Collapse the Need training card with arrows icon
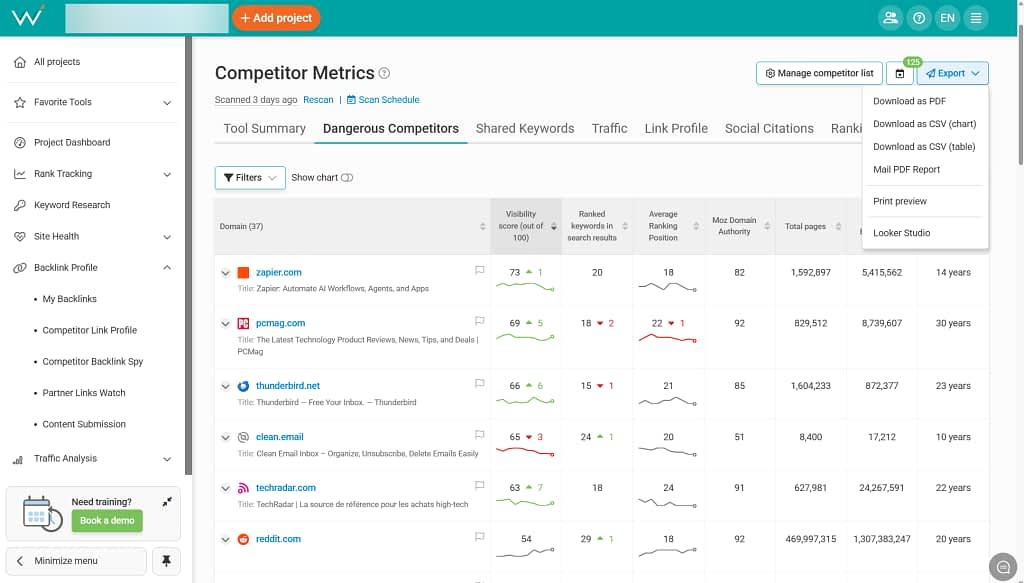 (x=167, y=502)
